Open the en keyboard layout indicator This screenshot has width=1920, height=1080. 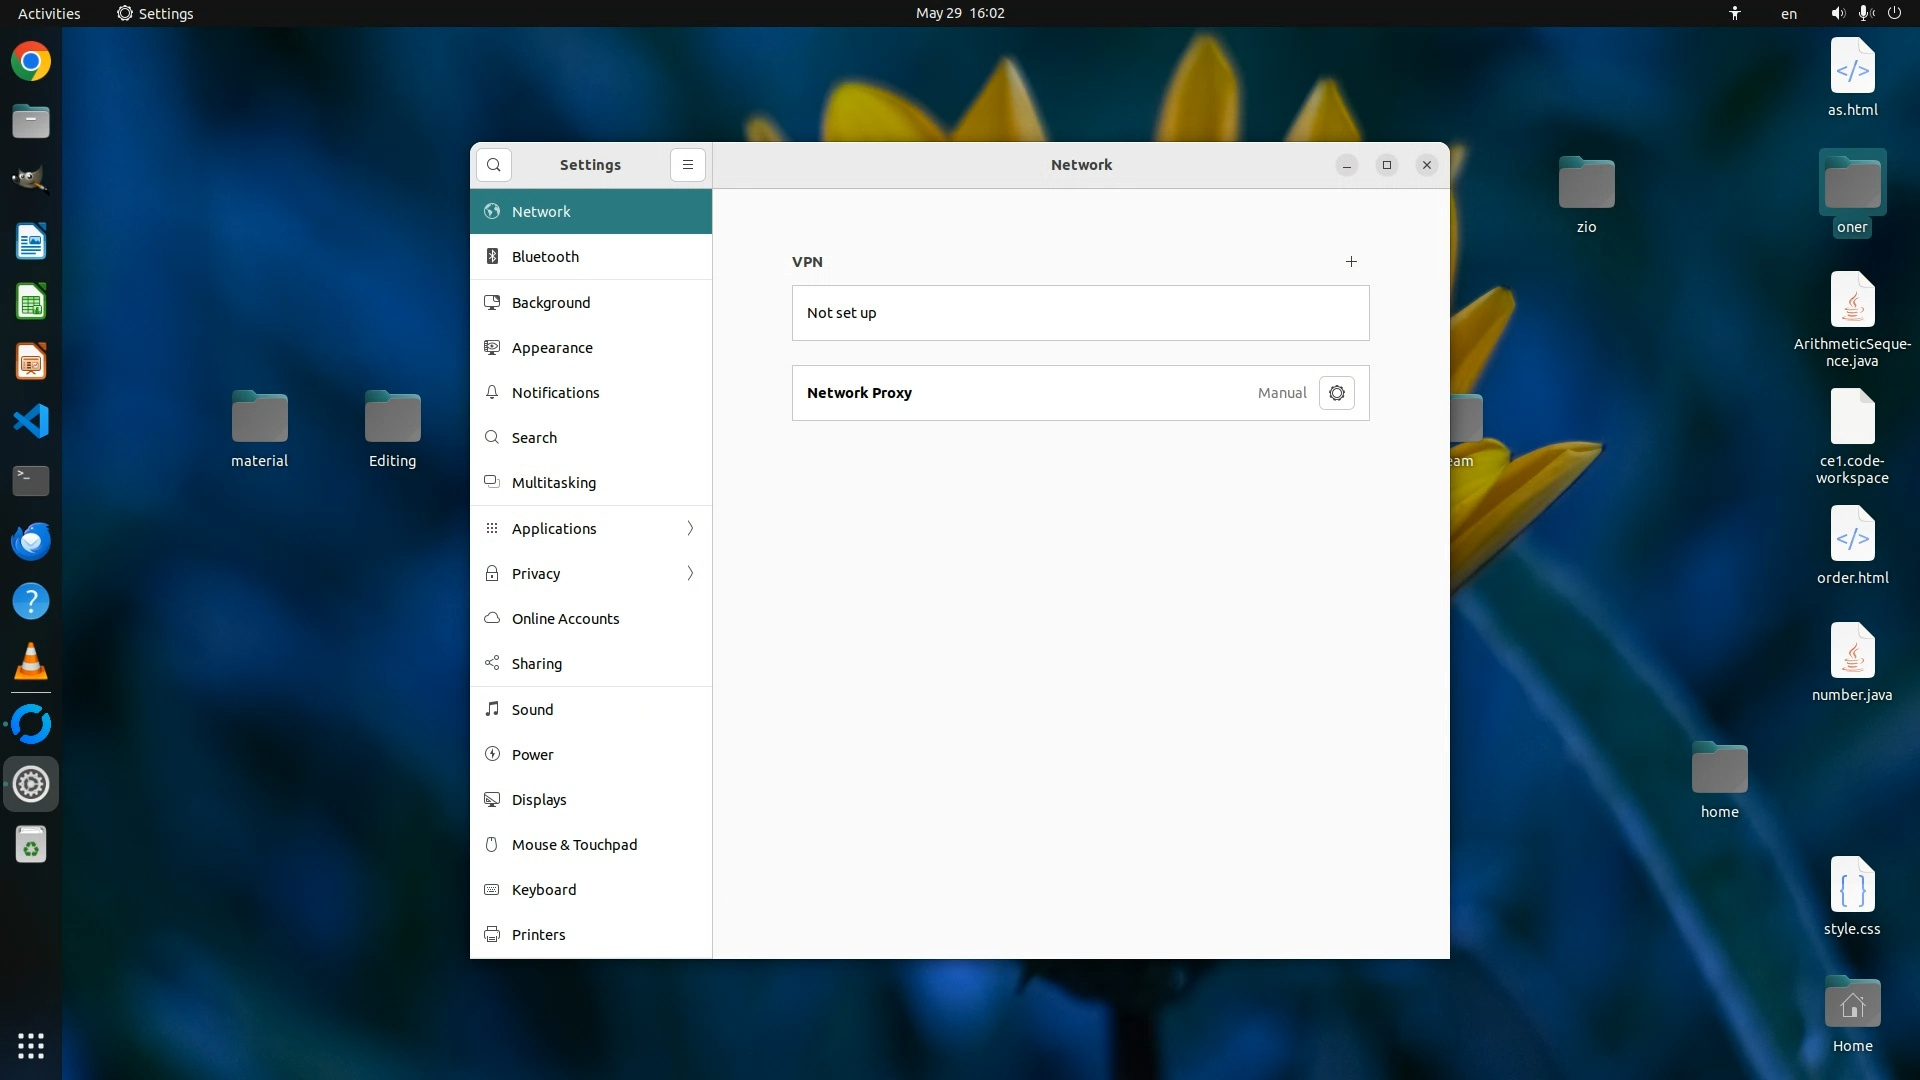(x=1789, y=13)
